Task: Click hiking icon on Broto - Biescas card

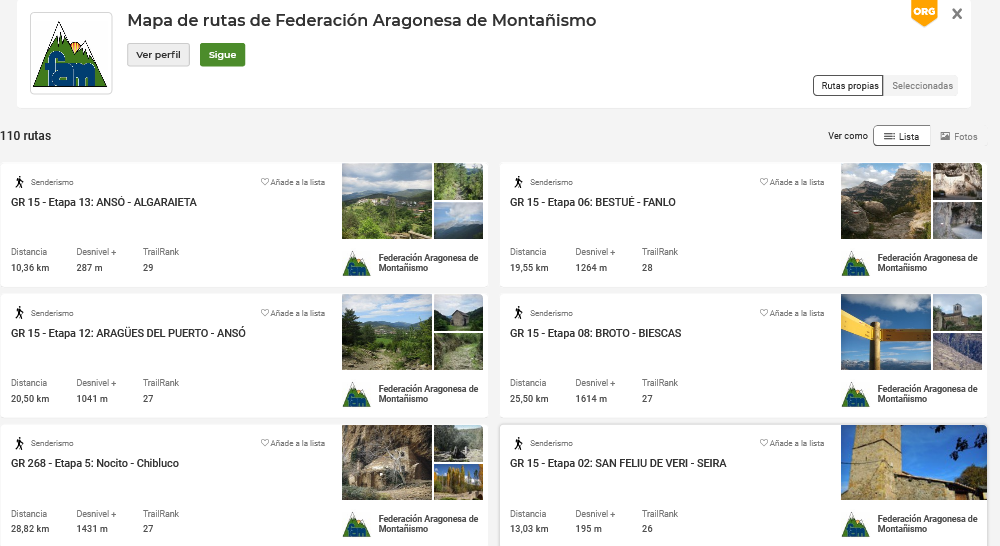Action: [518, 313]
